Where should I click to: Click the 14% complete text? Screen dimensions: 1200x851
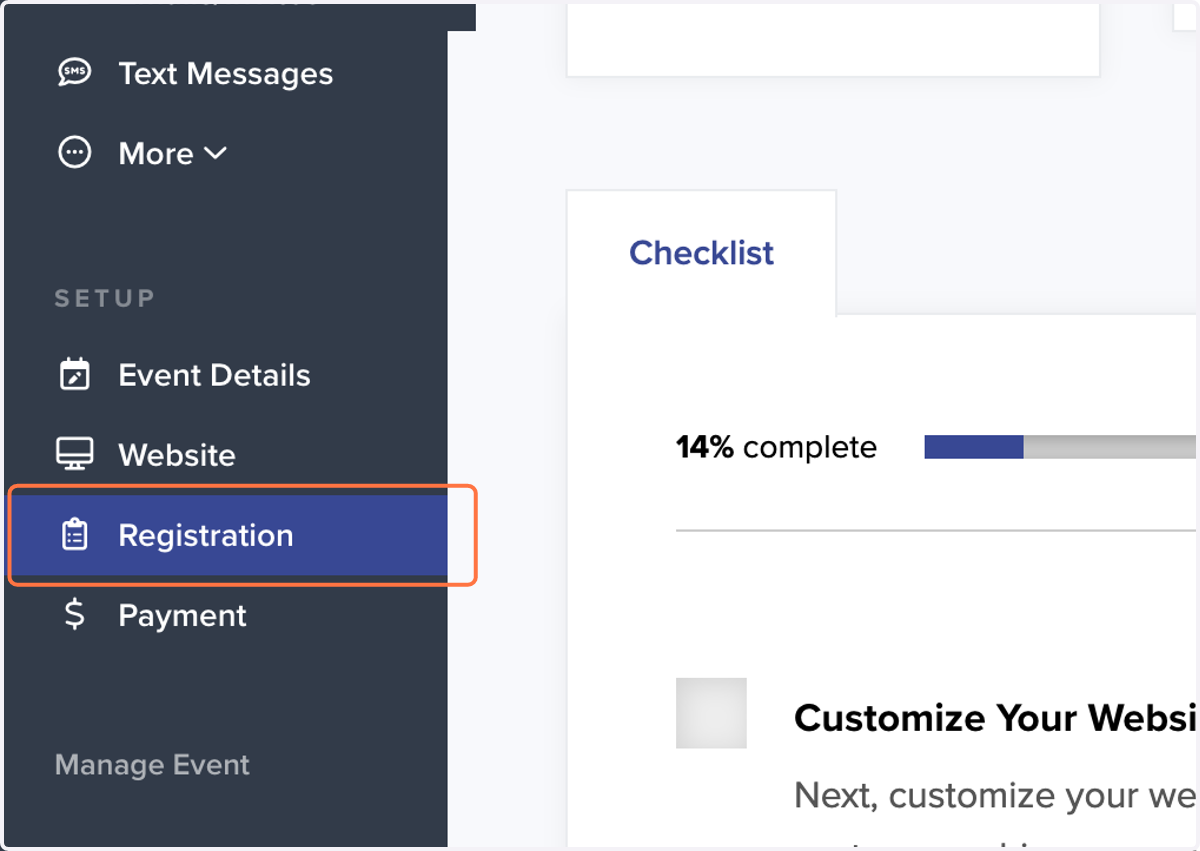pos(776,447)
